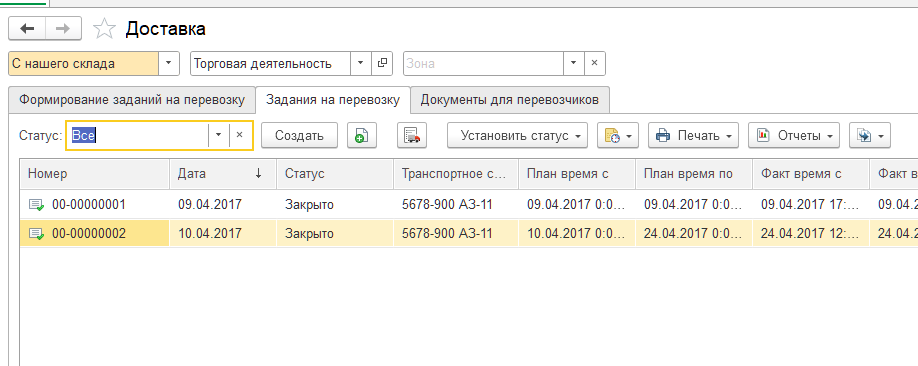Click the date cell 10.04.2017
This screenshot has width=918, height=366.
pos(210,234)
